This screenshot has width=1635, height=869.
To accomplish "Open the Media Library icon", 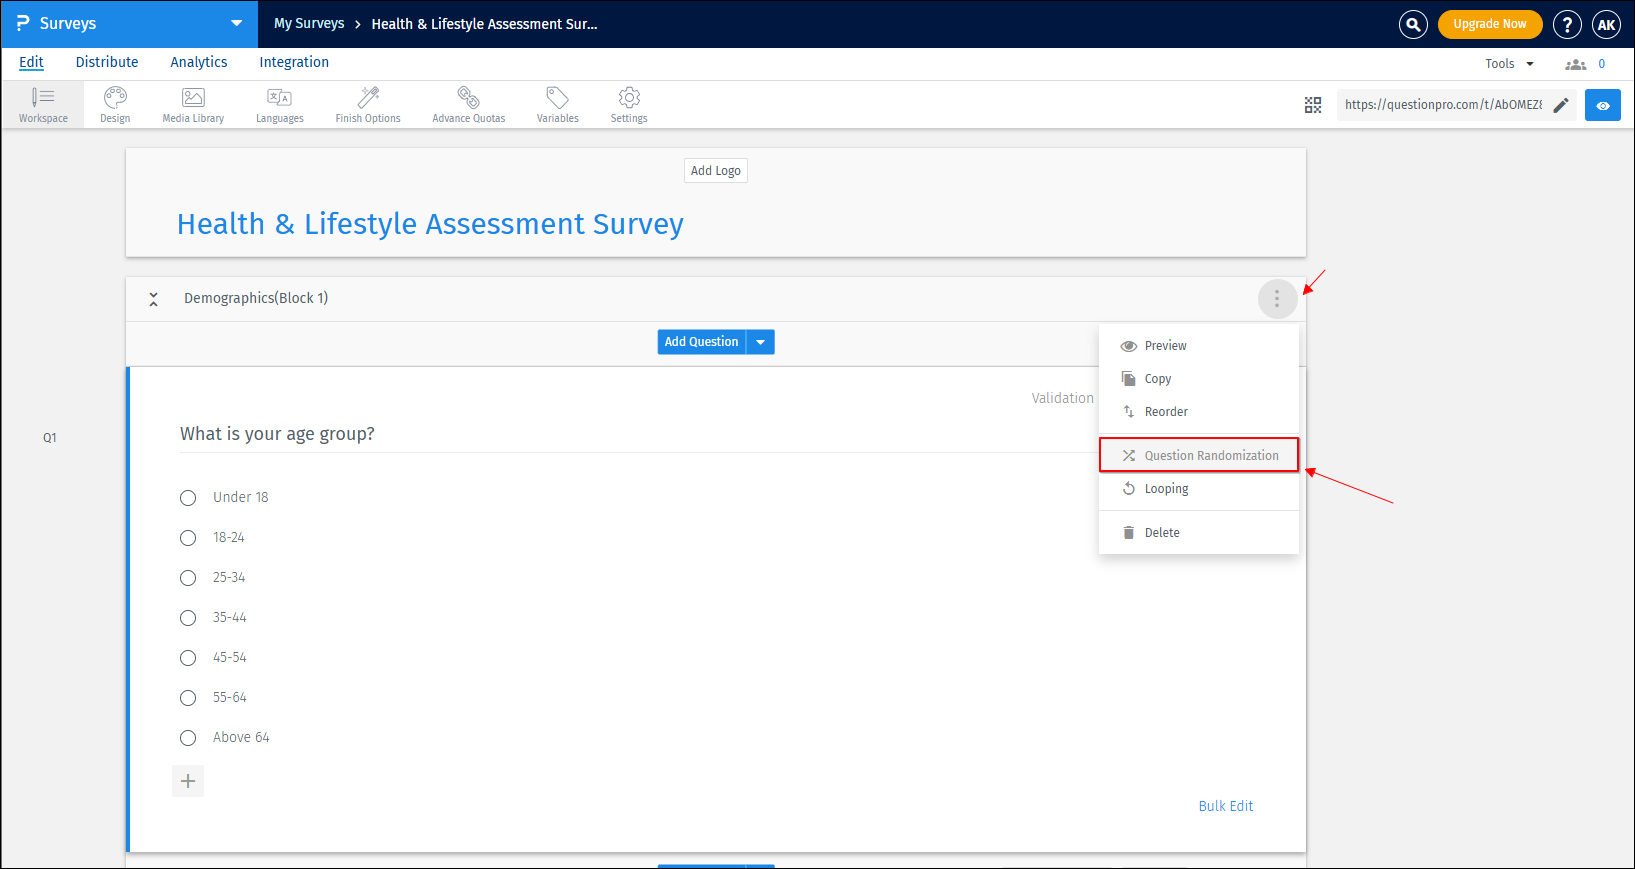I will point(193,105).
